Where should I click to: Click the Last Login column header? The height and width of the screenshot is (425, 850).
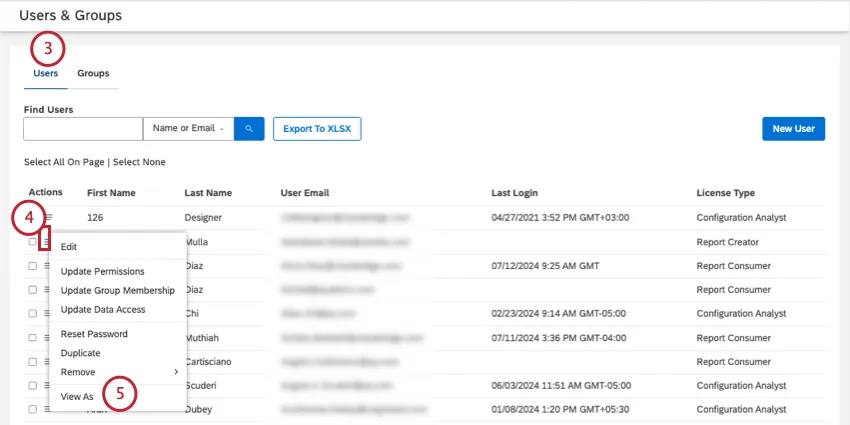coord(514,193)
